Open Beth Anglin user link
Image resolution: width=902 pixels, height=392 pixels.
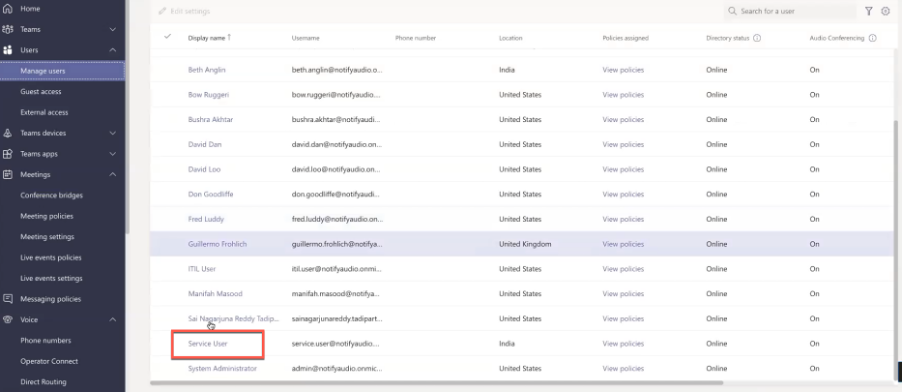tap(207, 70)
